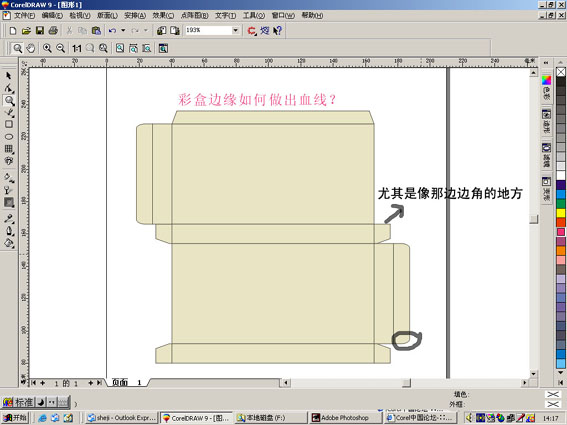Switch to the 页面 1 page tab
567x425 pixels.
pyautogui.click(x=127, y=382)
